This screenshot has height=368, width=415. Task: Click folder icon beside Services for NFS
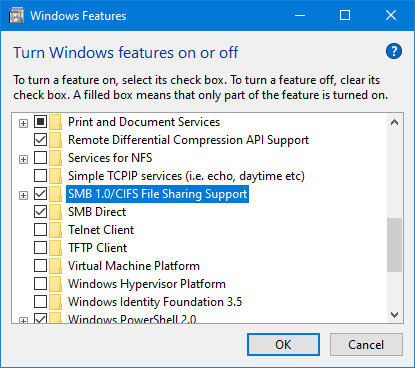pyautogui.click(x=55, y=158)
